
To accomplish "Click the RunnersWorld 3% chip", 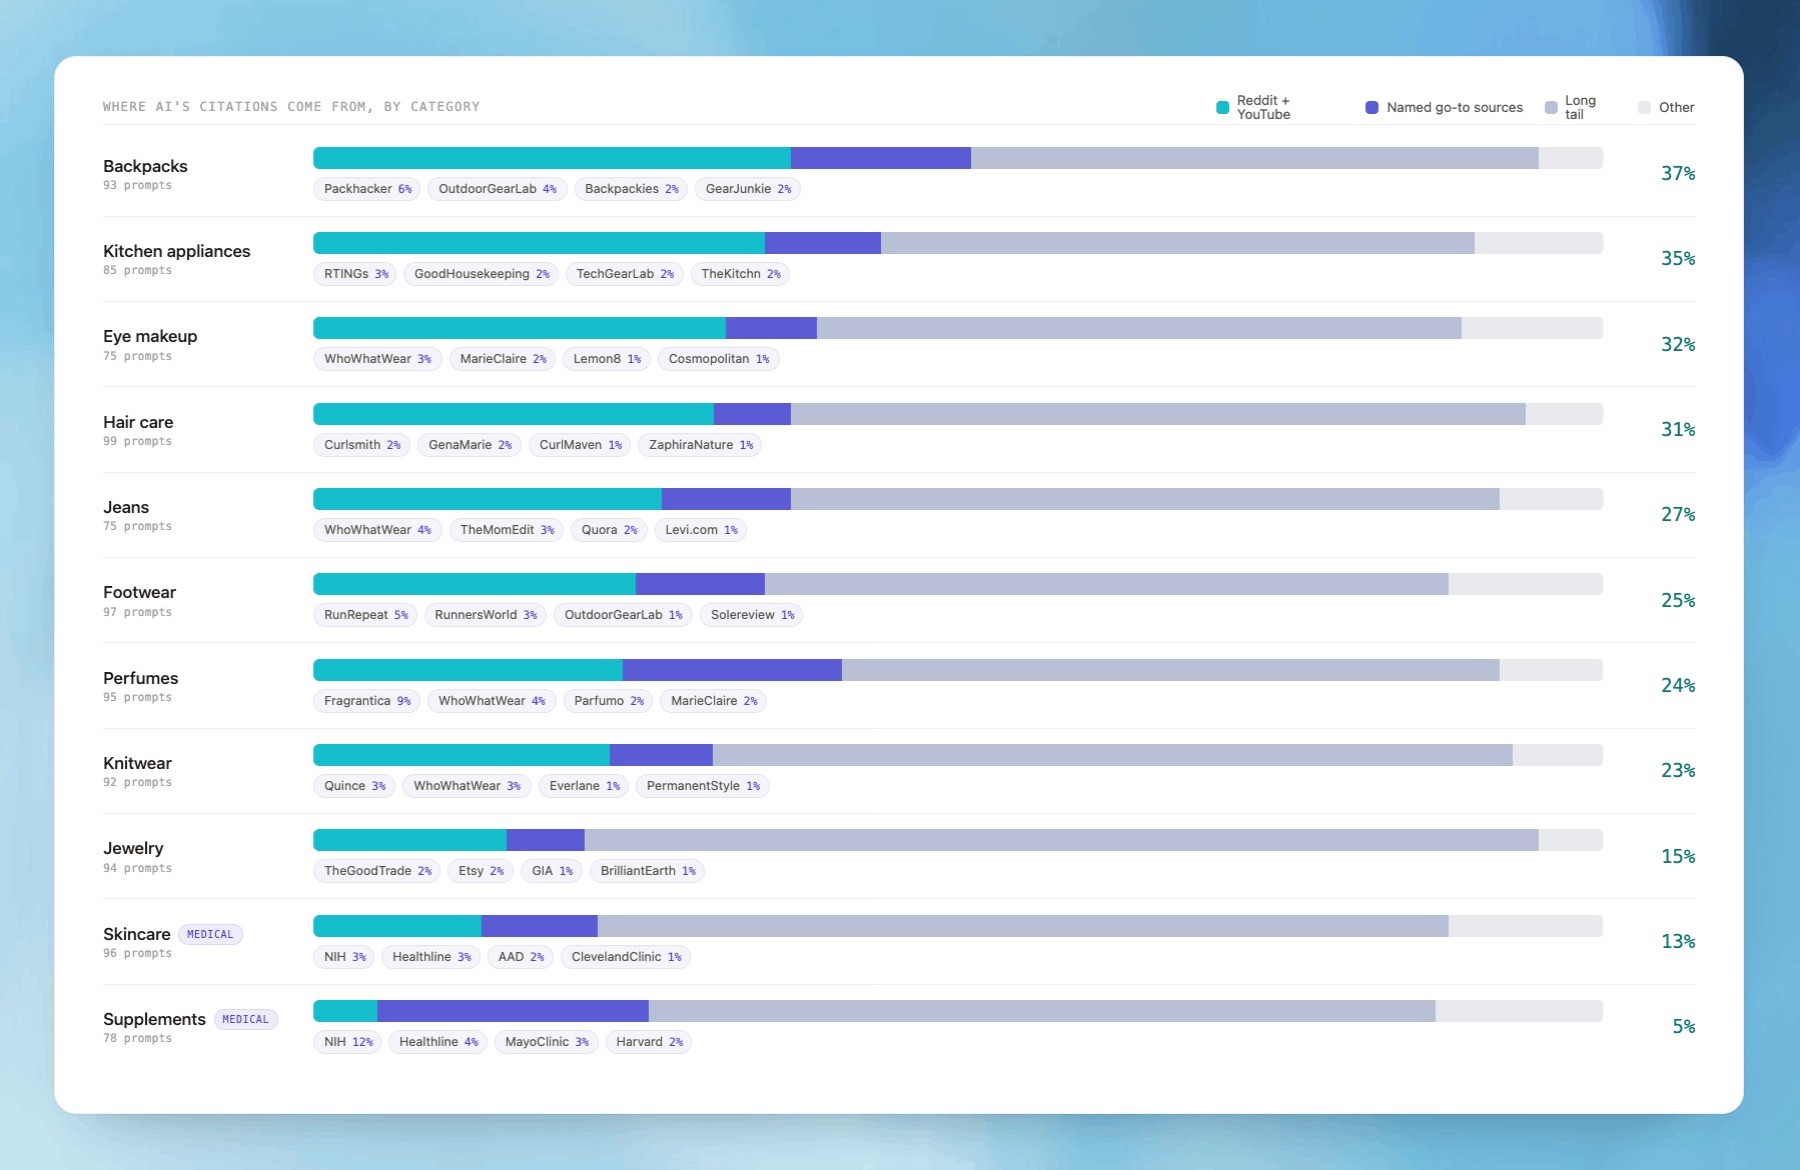I will click(x=485, y=615).
